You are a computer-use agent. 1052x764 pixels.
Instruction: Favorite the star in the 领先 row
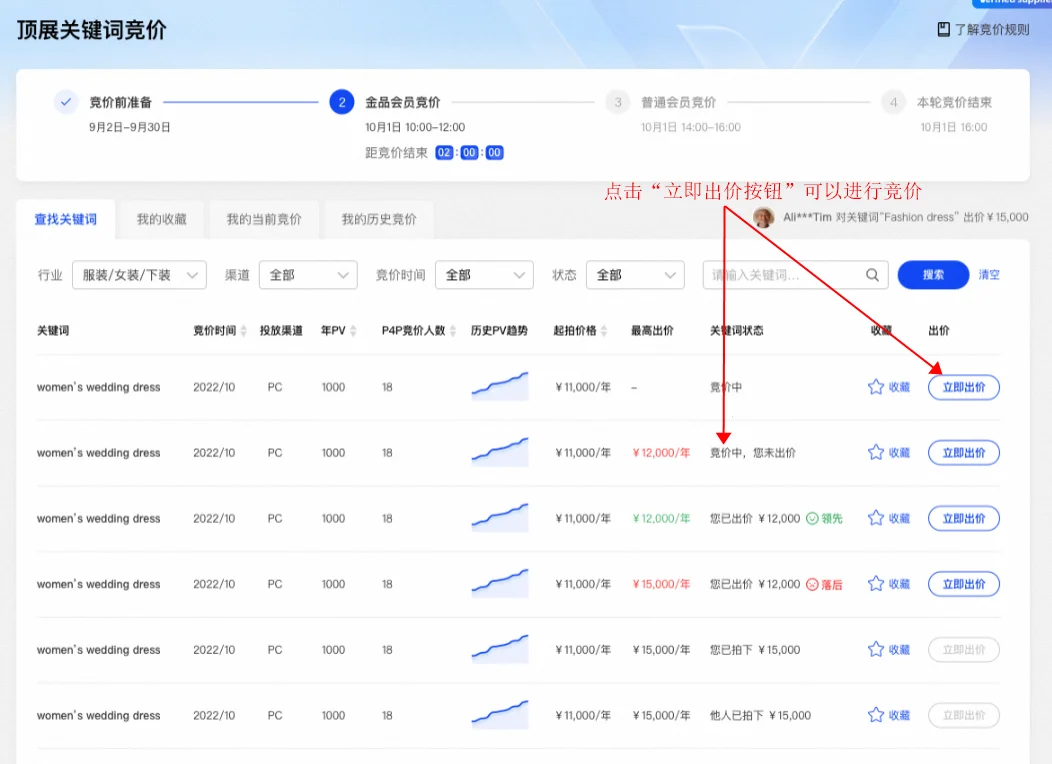click(876, 518)
